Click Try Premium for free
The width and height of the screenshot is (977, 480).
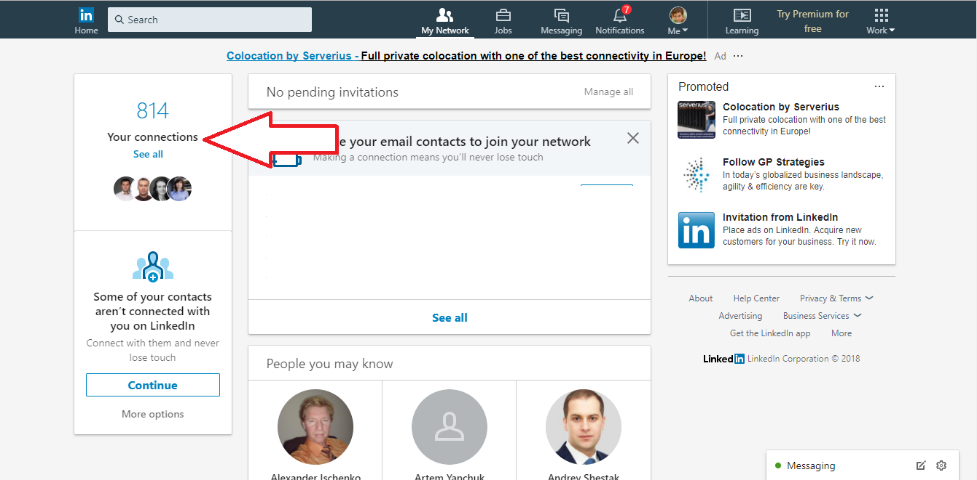point(813,21)
